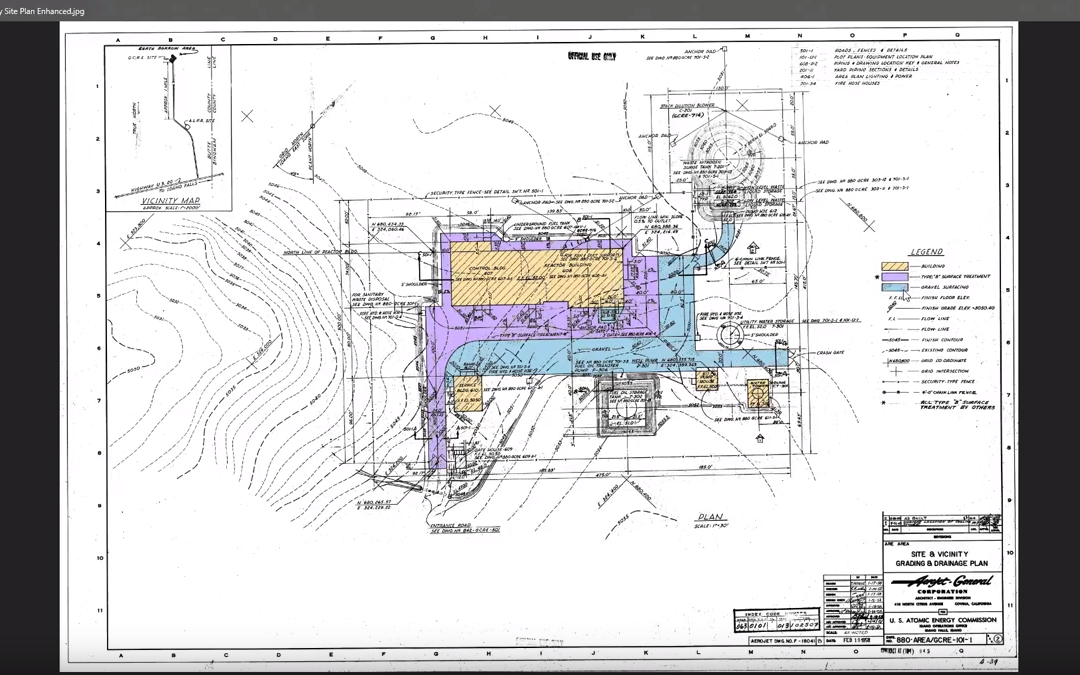Screen dimensions: 1080x675
Task: Click the 'VICINITY MAP' caption
Action: [170, 201]
